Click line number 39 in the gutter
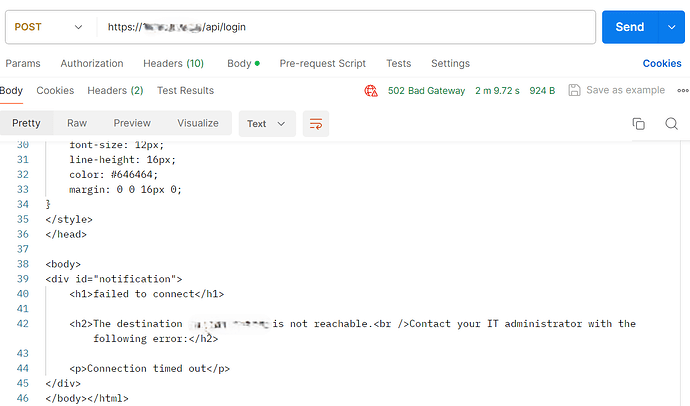Image resolution: width=690 pixels, height=406 pixels. click(x=23, y=279)
